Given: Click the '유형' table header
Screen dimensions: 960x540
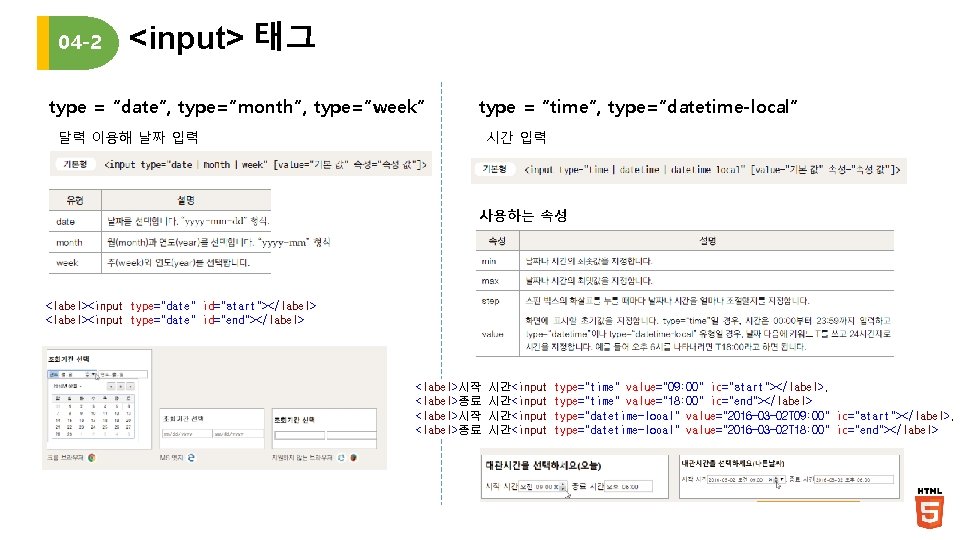Looking at the screenshot, I should 75,200.
